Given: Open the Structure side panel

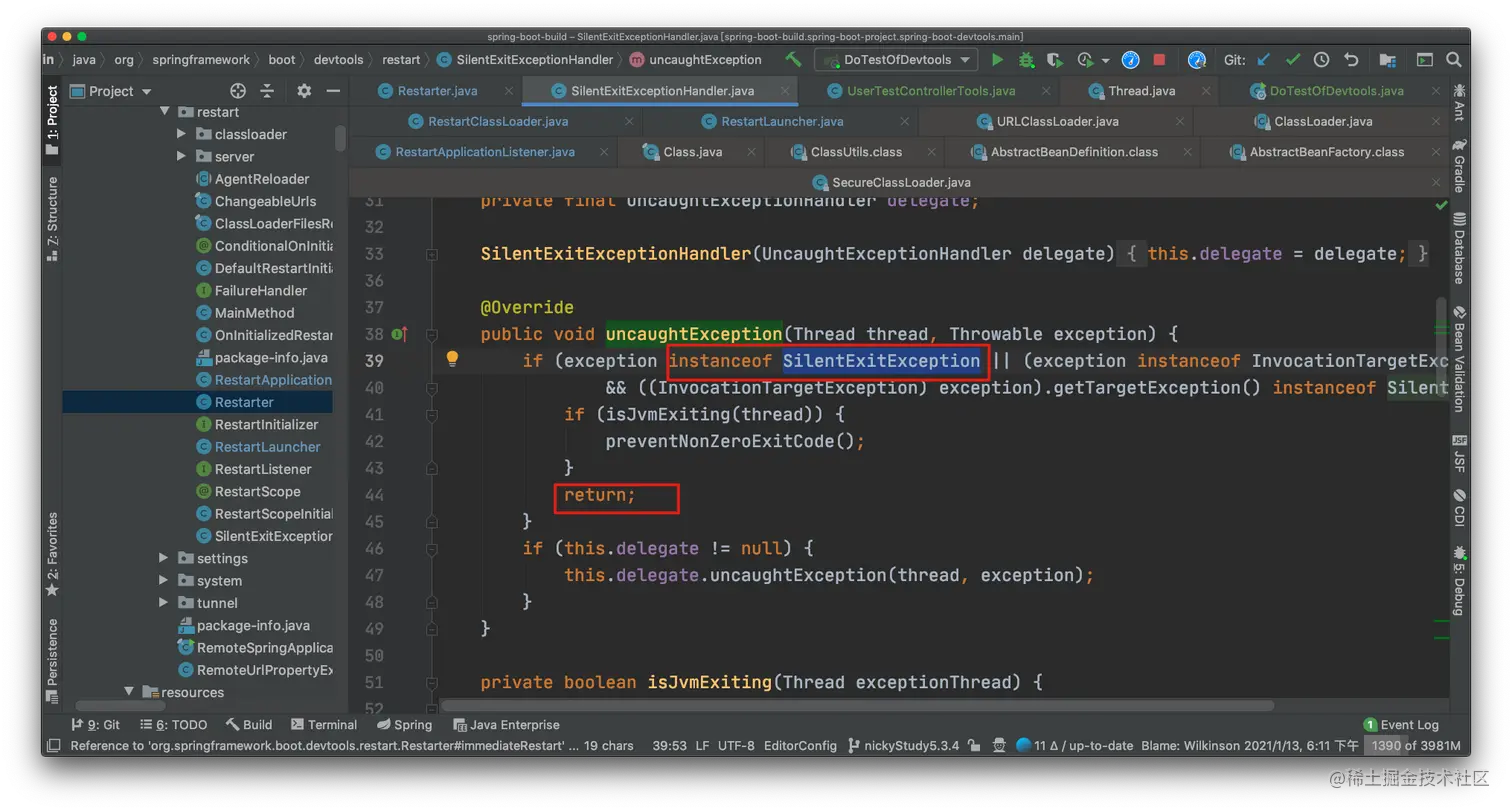Looking at the screenshot, I should (x=52, y=220).
